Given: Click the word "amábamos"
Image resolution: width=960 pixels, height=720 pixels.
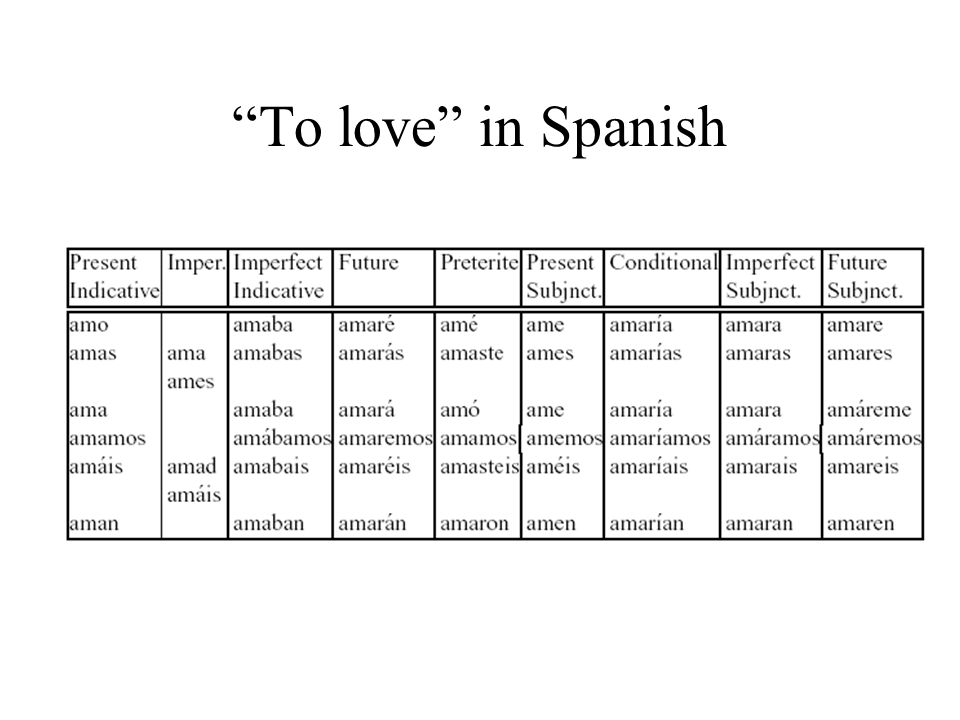Looking at the screenshot, I should click(282, 438).
